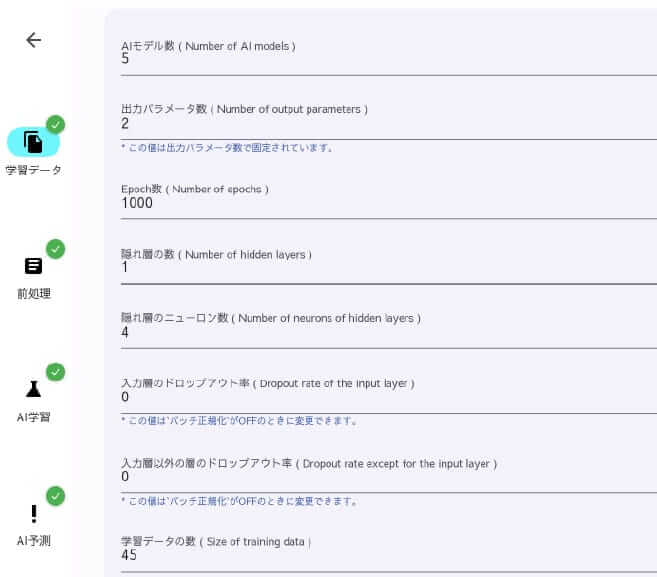The width and height of the screenshot is (657, 577).
Task: Open the AI予測 exclamation icon
Action: point(34,514)
